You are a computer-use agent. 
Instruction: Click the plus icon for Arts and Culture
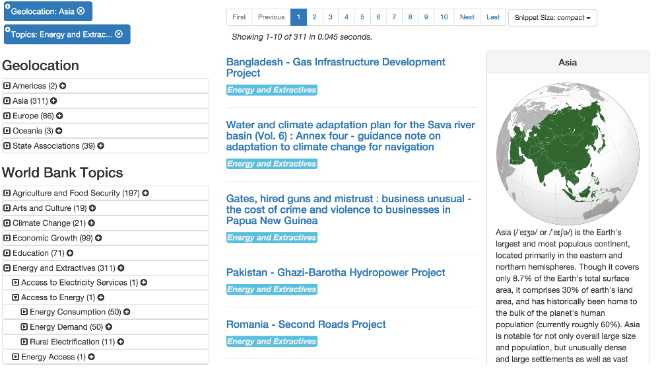pyautogui.click(x=92, y=208)
